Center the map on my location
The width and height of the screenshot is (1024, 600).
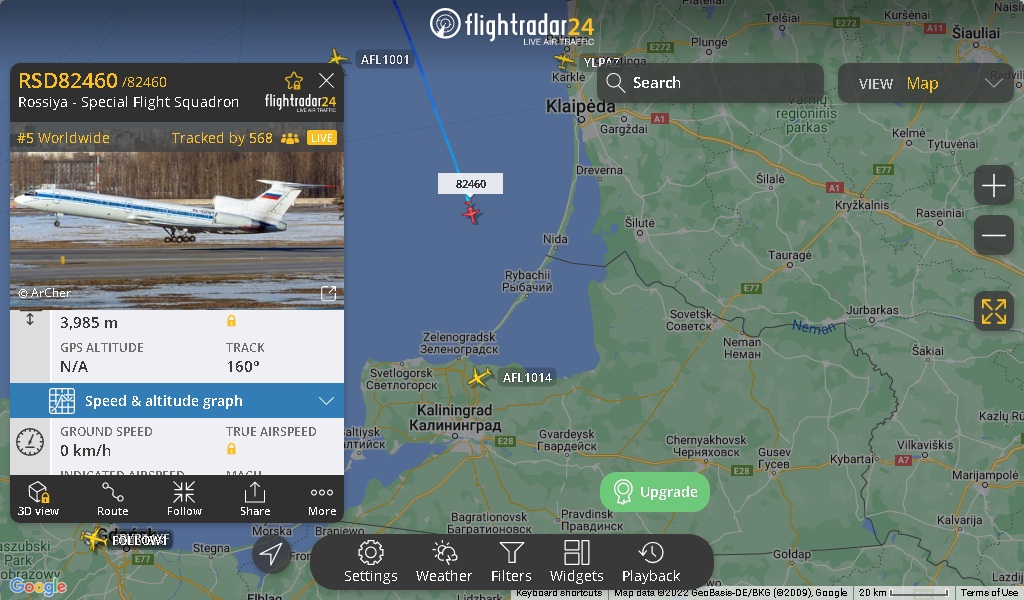pyautogui.click(x=270, y=554)
